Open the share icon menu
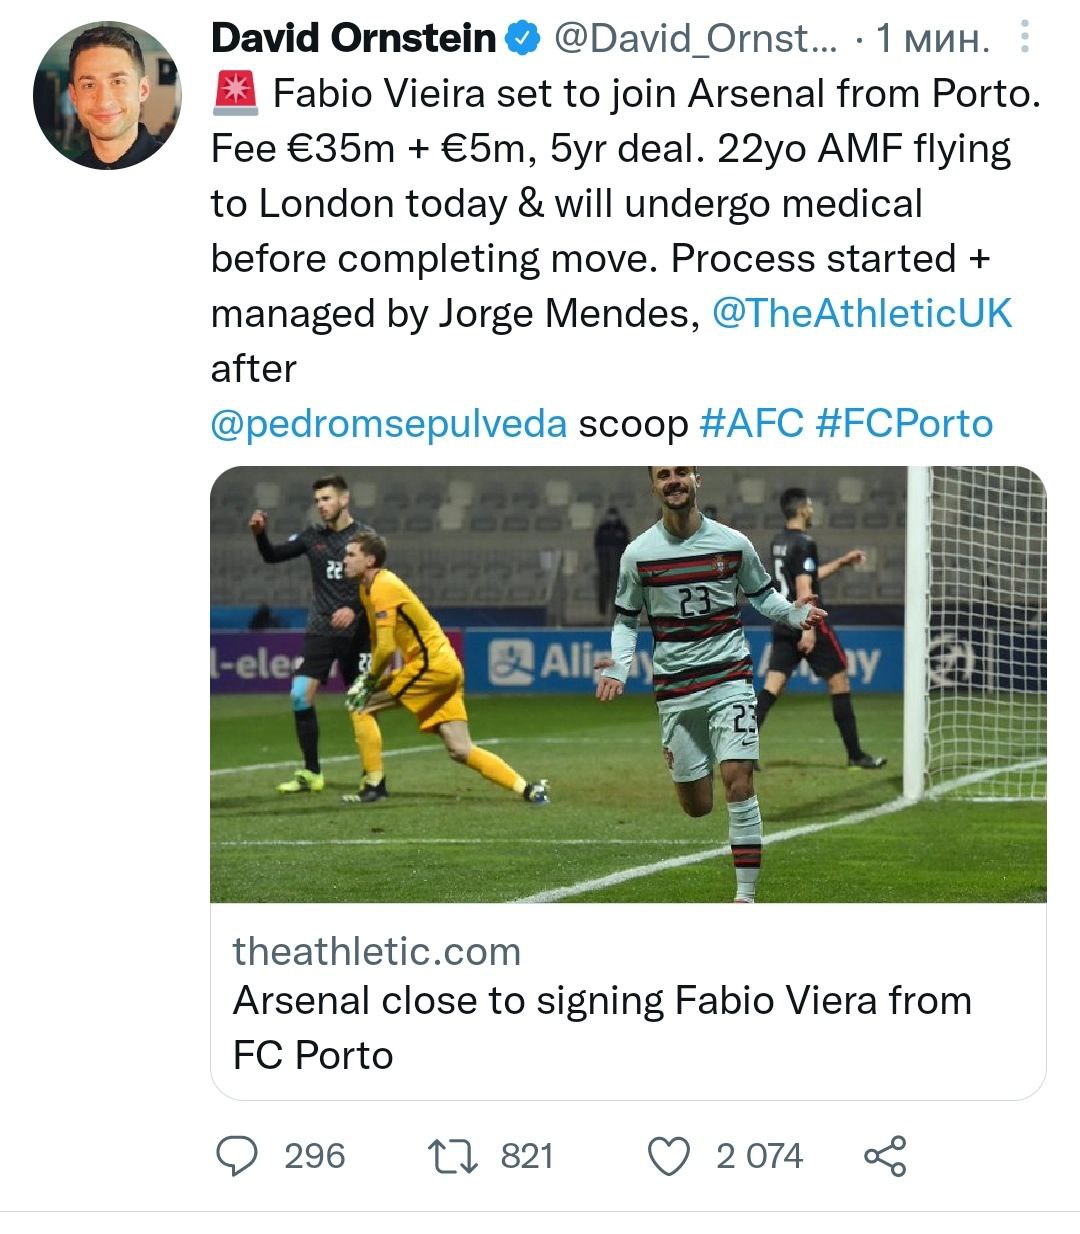 click(x=885, y=1156)
